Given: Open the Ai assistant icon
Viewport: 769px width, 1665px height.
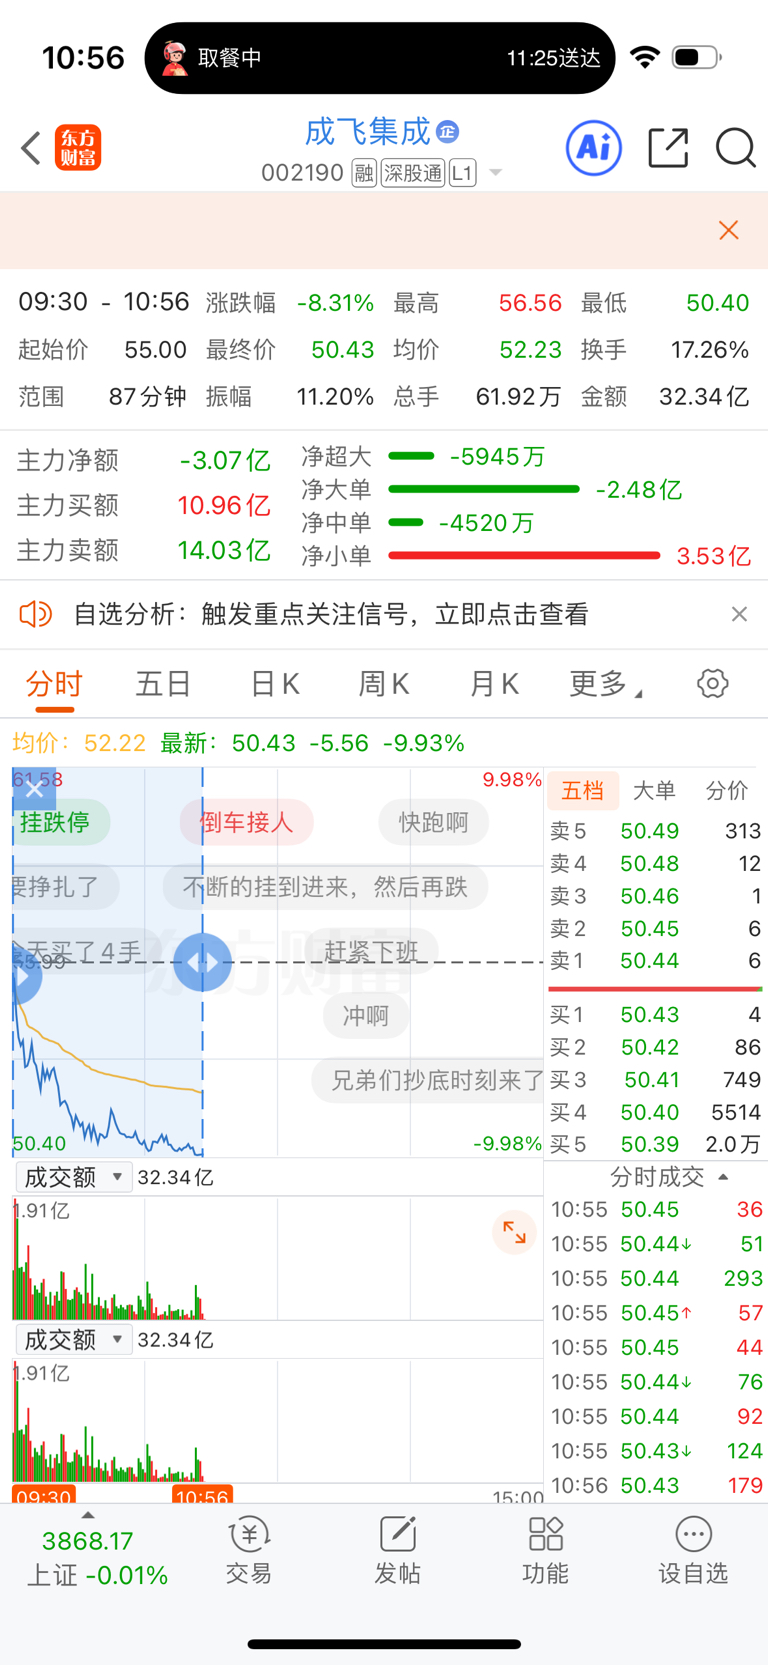Looking at the screenshot, I should (594, 148).
